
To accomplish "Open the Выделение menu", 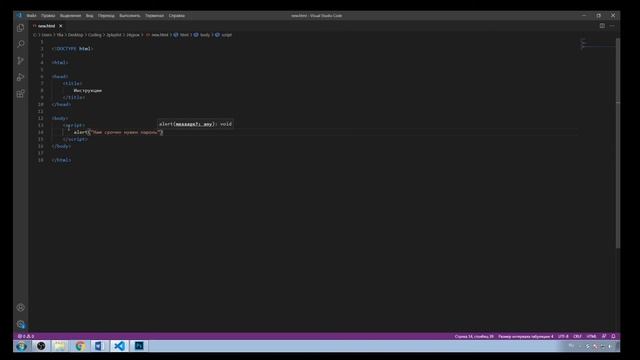I will click(x=70, y=16).
